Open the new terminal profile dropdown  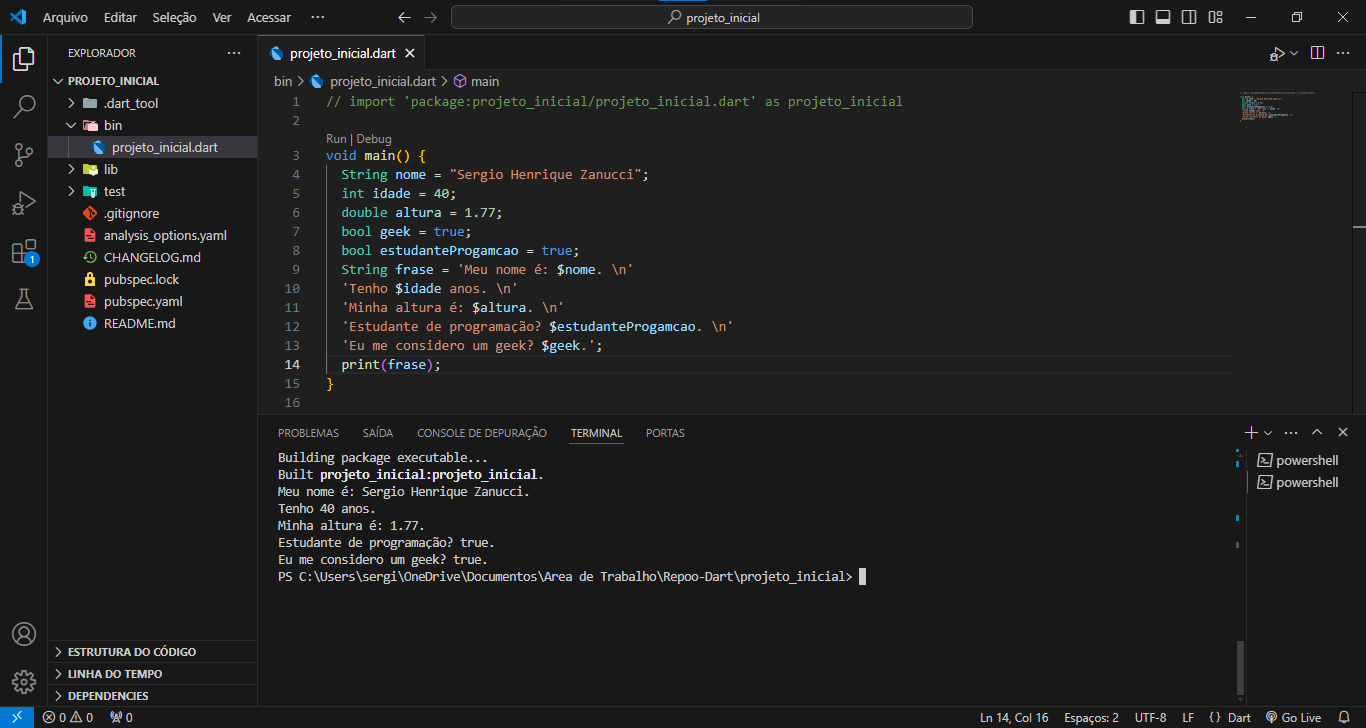(1268, 433)
